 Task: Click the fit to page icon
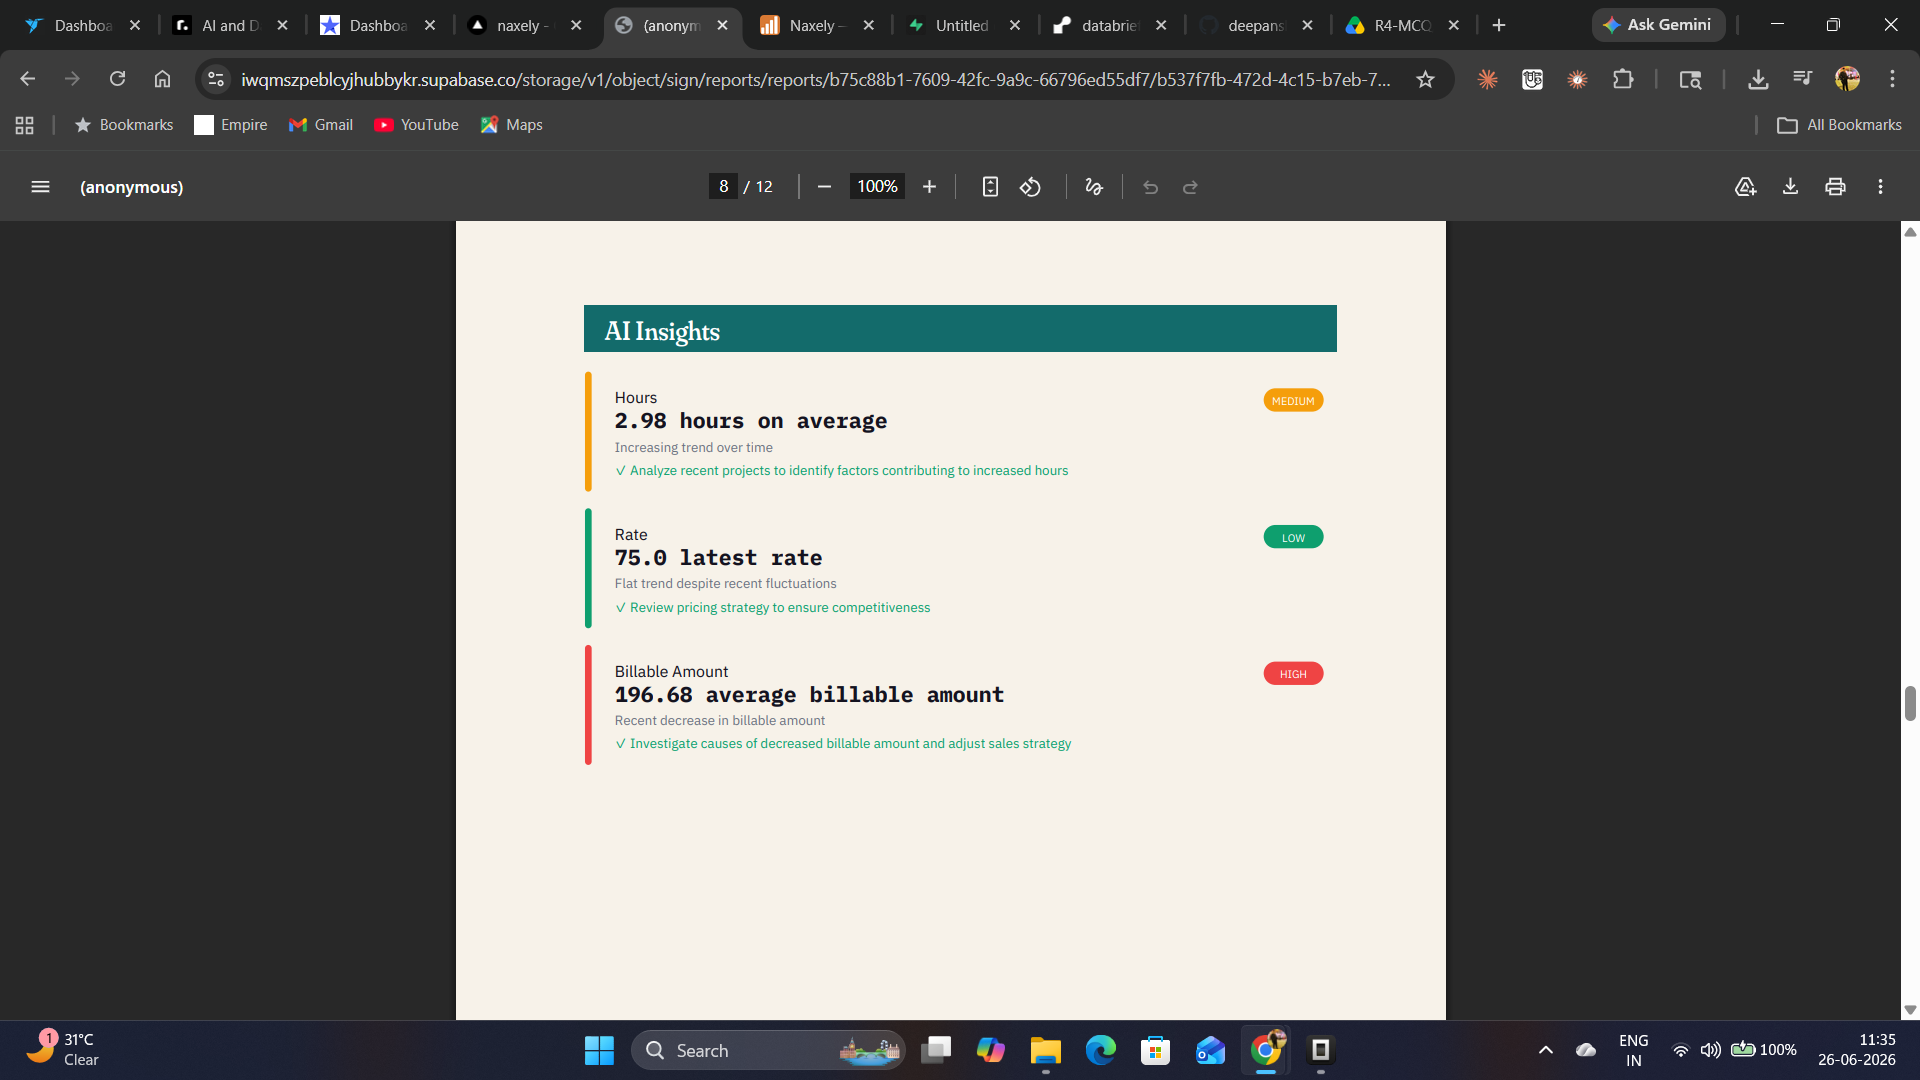[x=990, y=187]
